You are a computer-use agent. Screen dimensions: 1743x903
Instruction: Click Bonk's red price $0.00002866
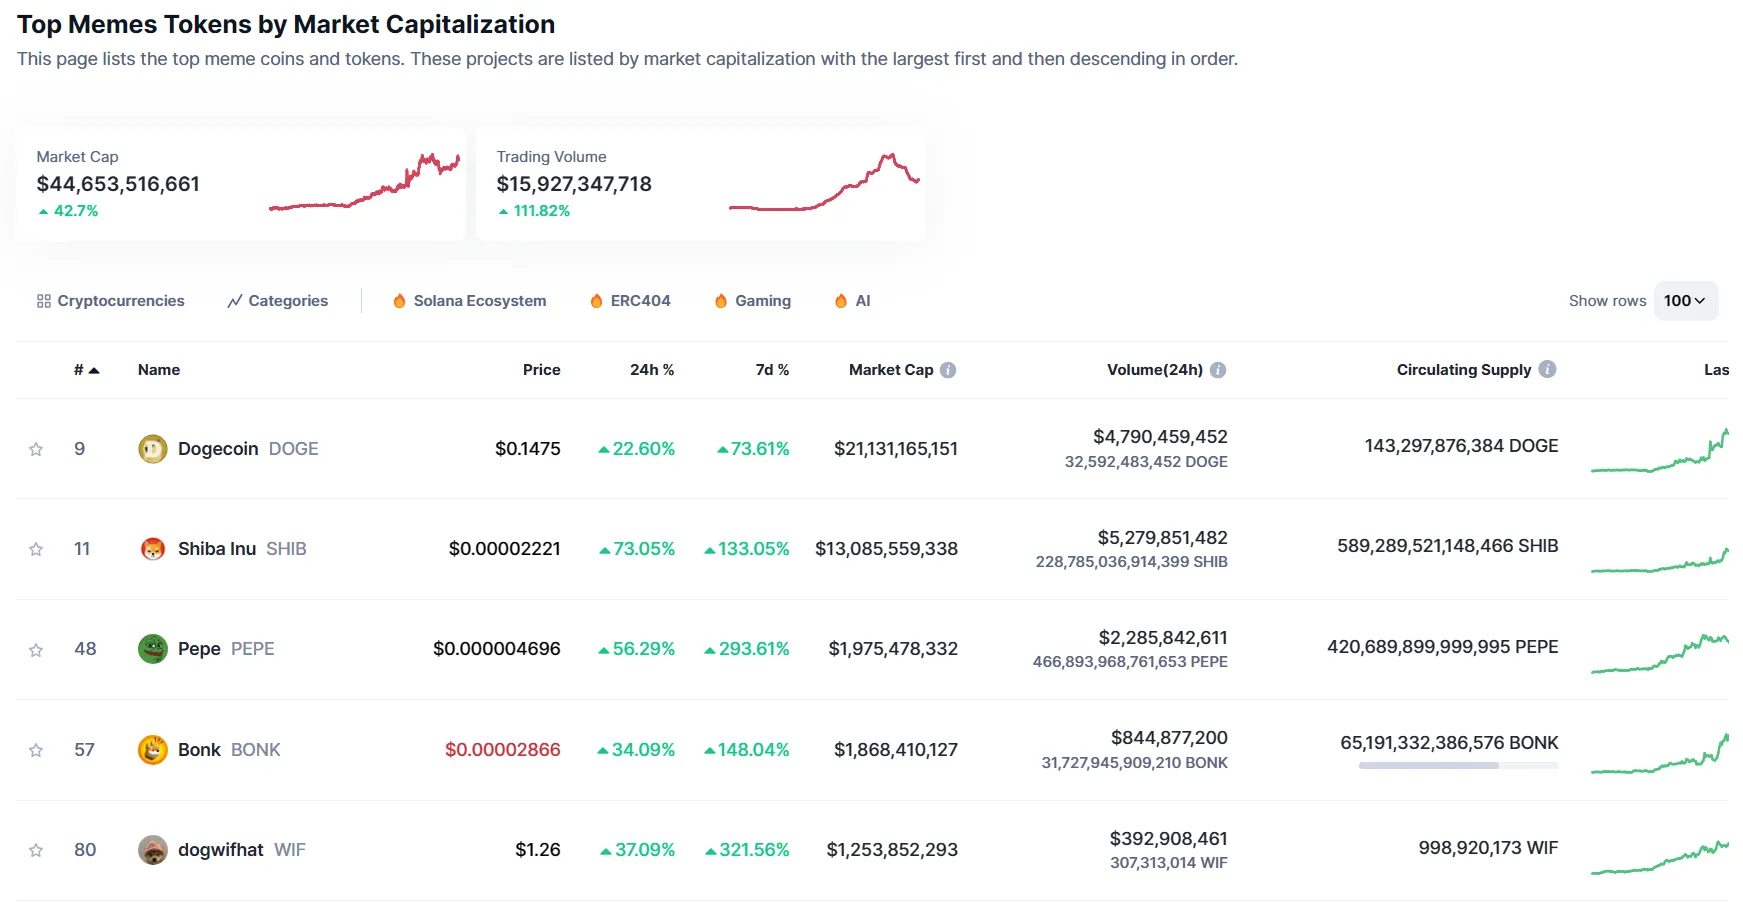(x=503, y=750)
